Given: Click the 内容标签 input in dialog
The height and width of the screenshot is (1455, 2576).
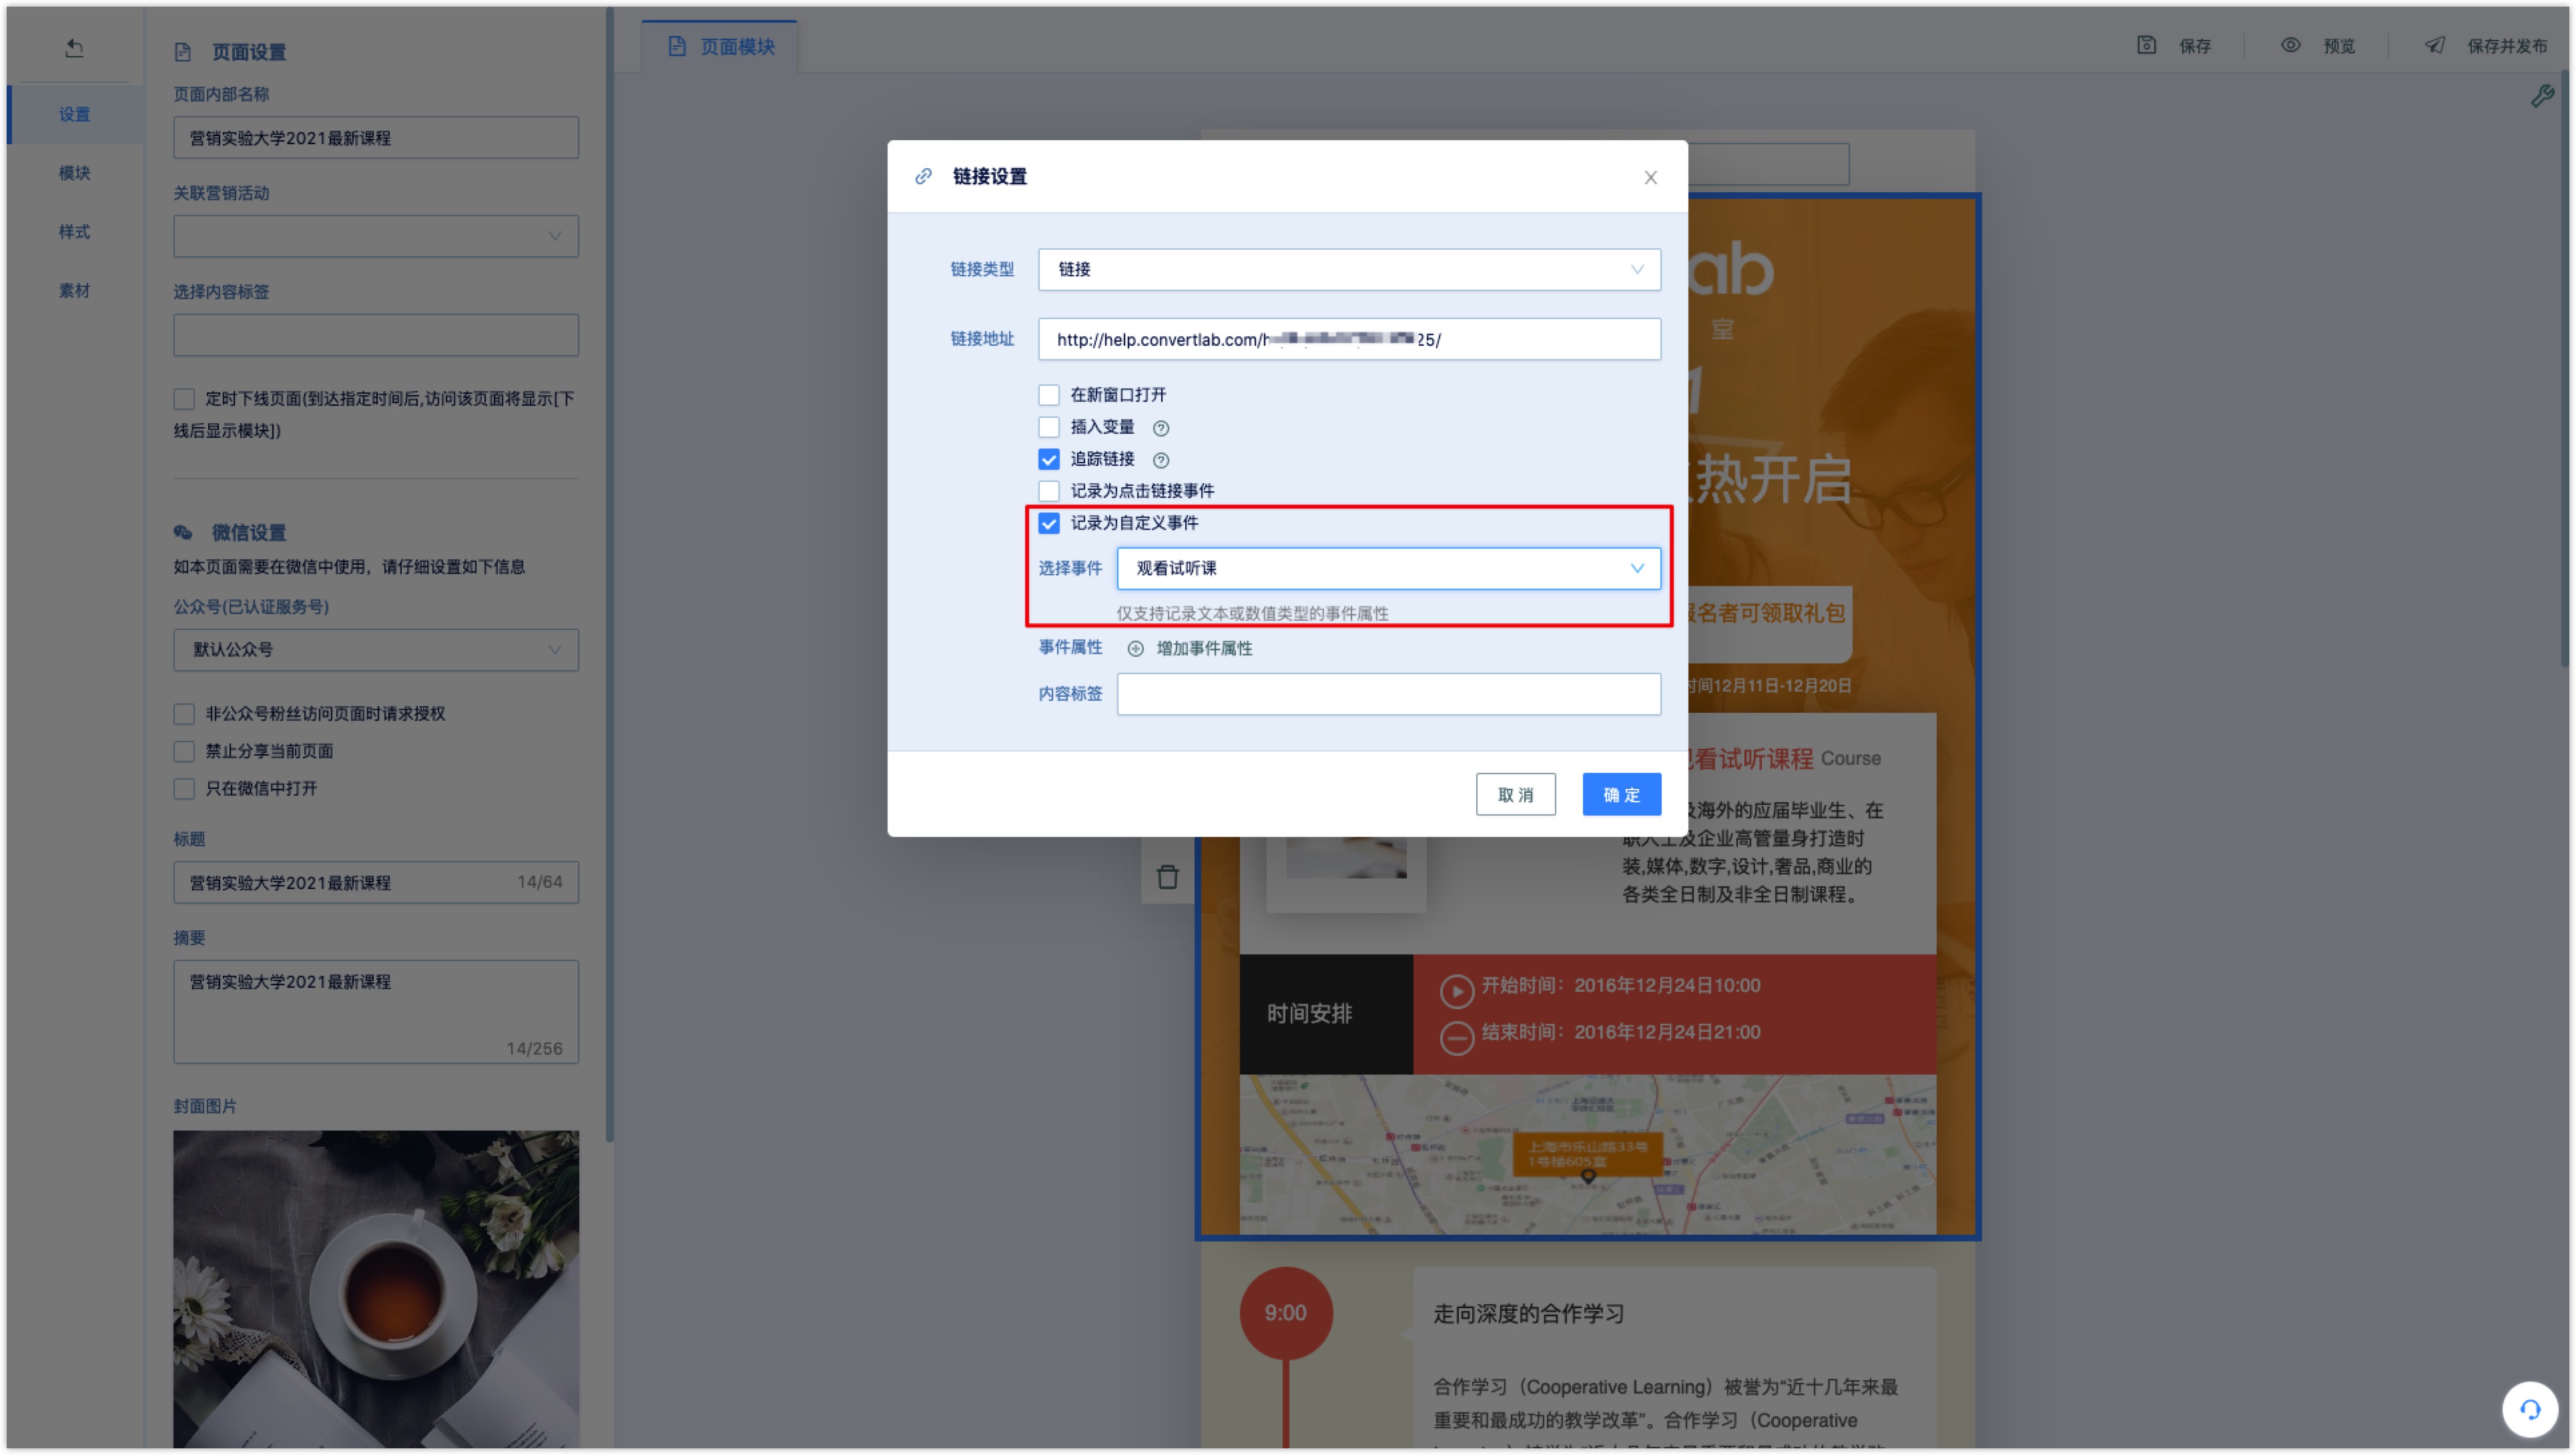Looking at the screenshot, I should click(x=1388, y=694).
